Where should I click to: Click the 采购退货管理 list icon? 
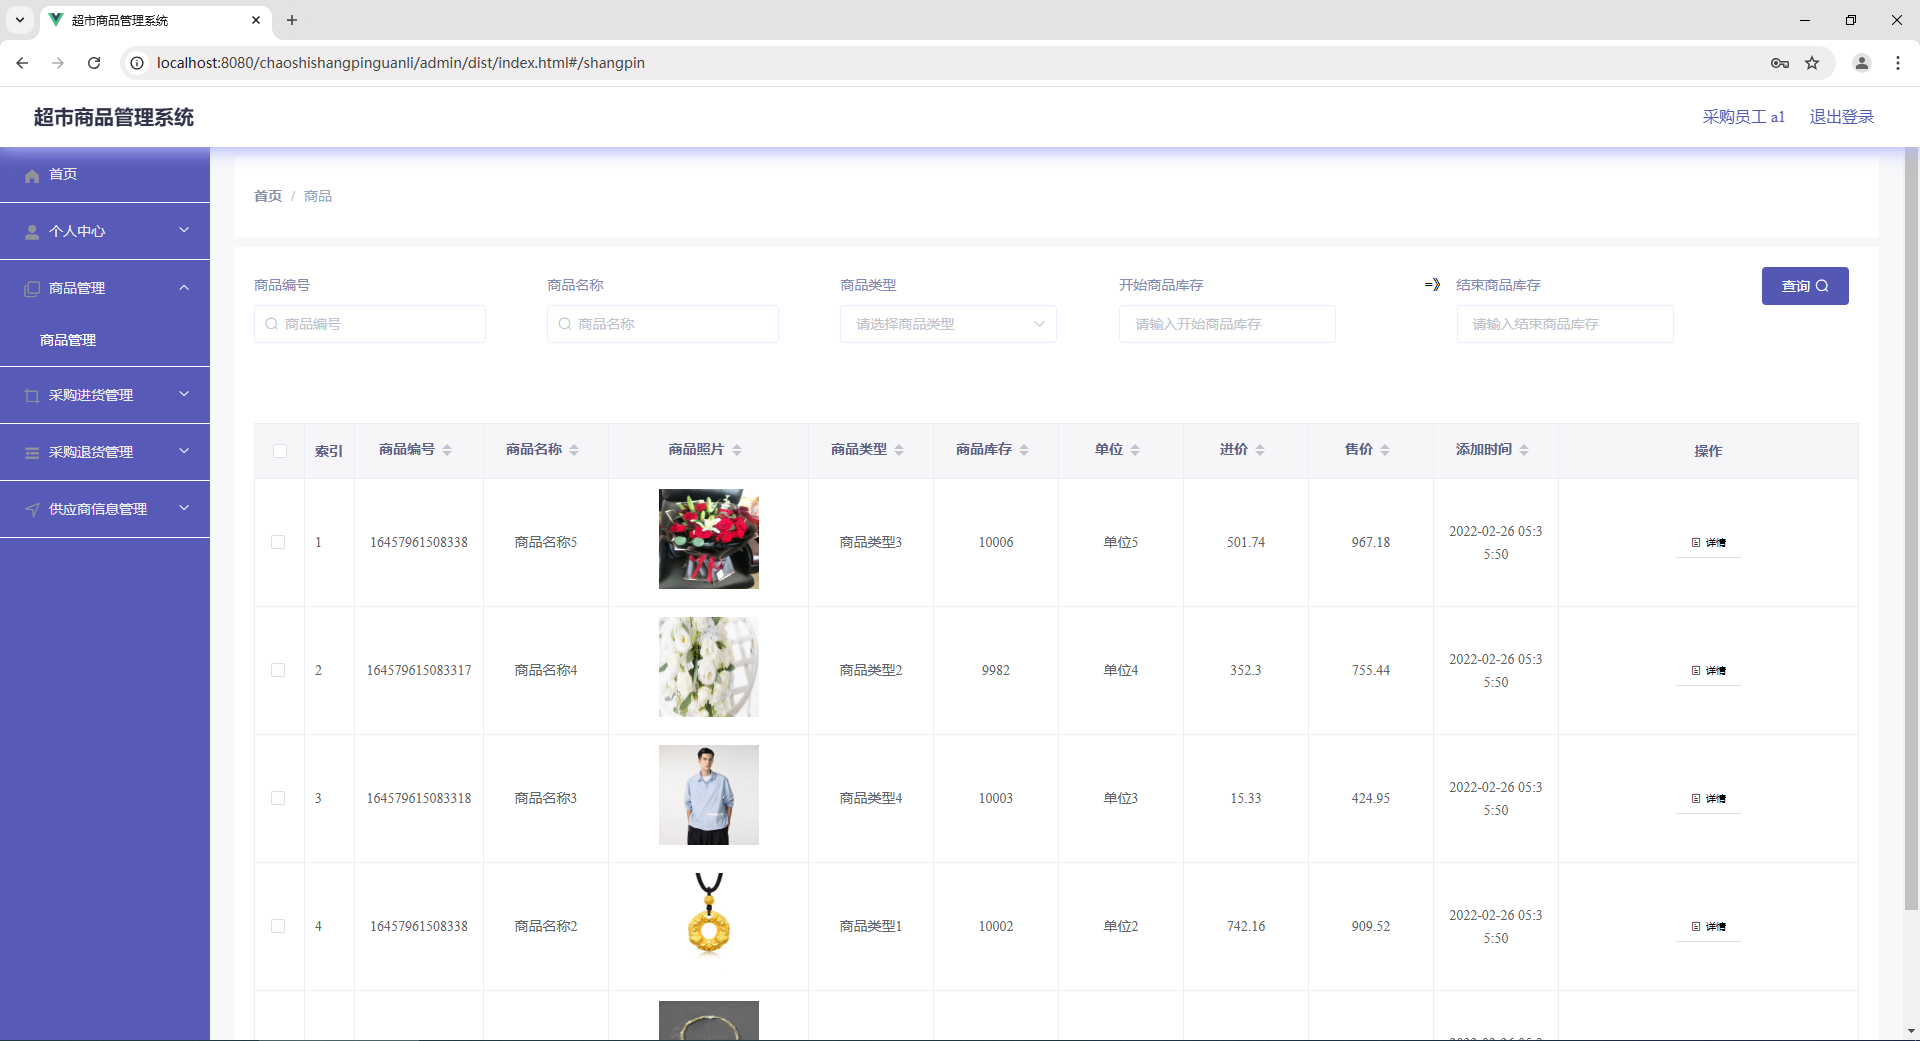[x=32, y=453]
